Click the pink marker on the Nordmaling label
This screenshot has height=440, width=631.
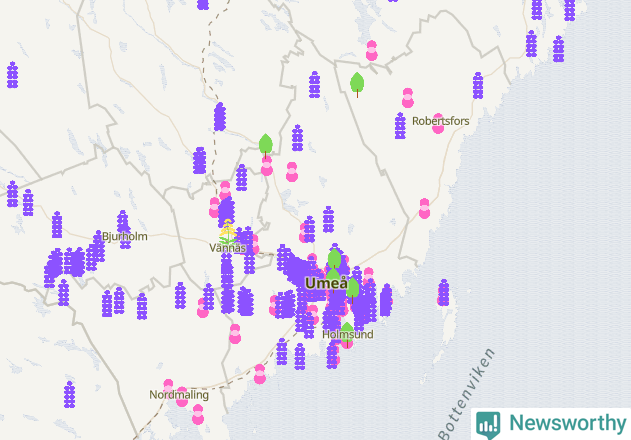tap(182, 397)
